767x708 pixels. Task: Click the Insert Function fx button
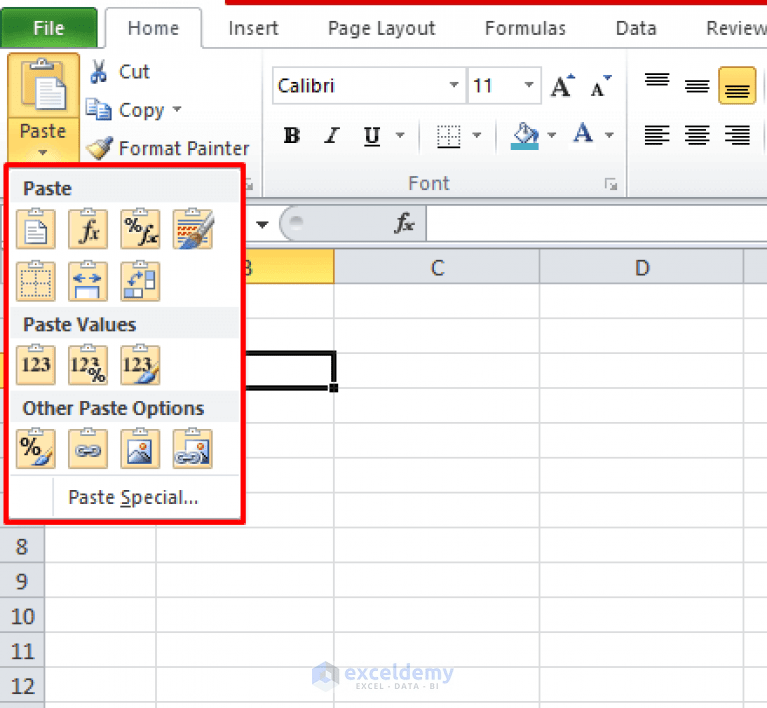tap(404, 223)
